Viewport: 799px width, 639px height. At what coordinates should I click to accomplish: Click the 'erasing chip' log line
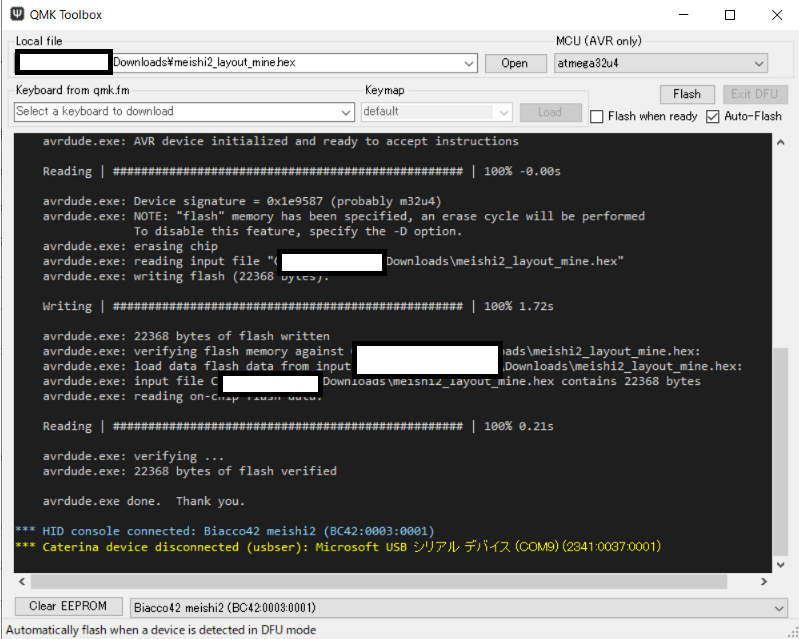click(x=130, y=247)
